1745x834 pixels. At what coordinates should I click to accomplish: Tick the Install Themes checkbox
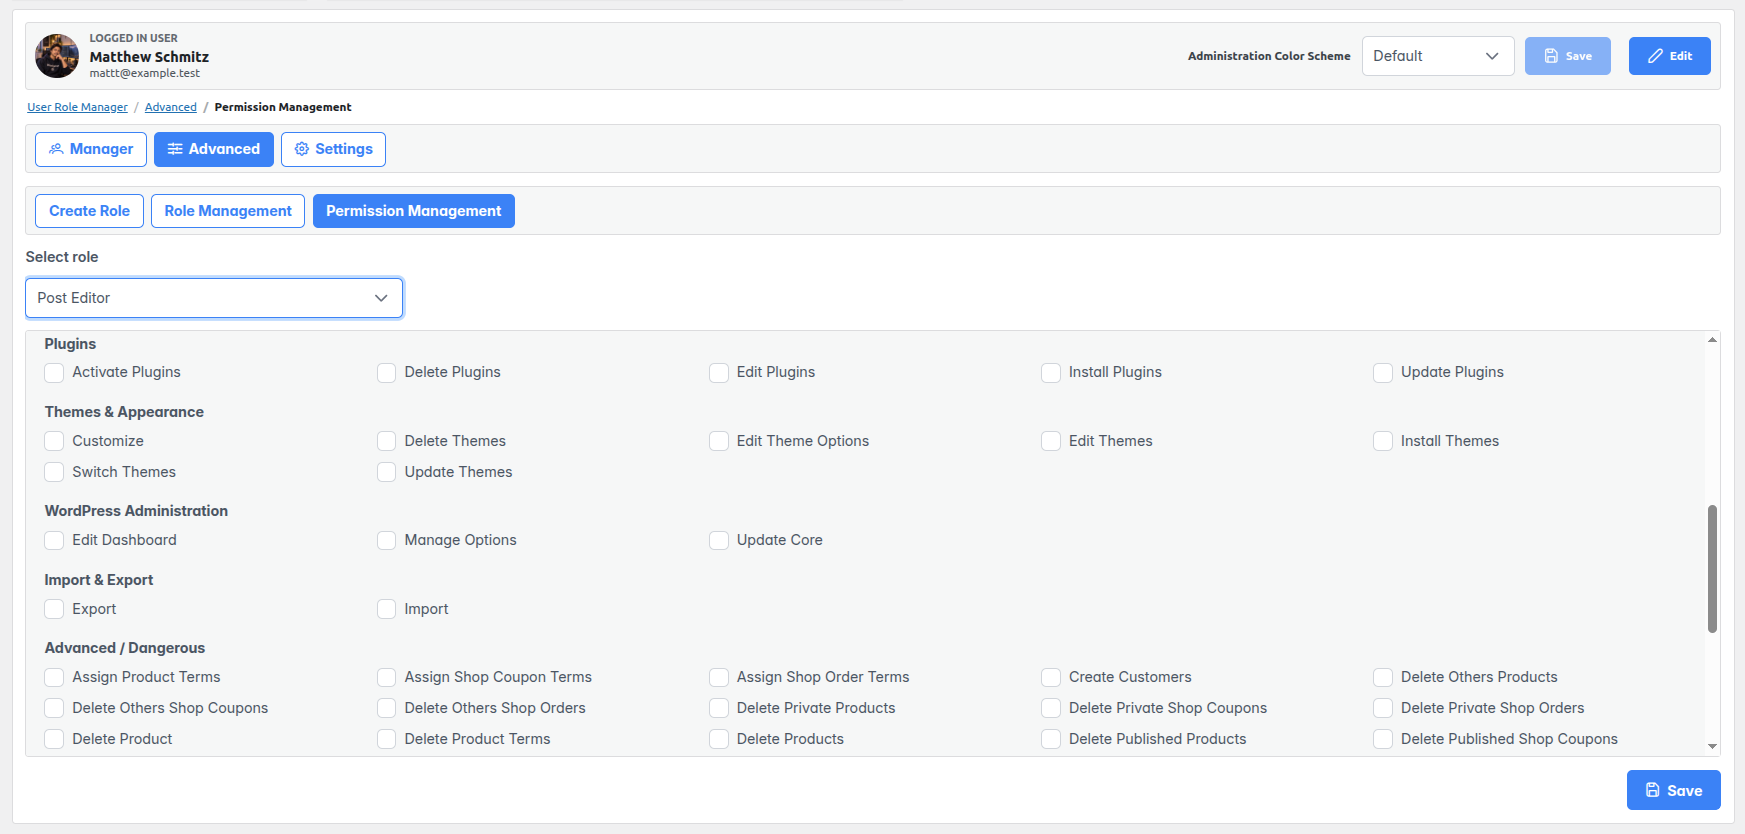pos(1383,441)
